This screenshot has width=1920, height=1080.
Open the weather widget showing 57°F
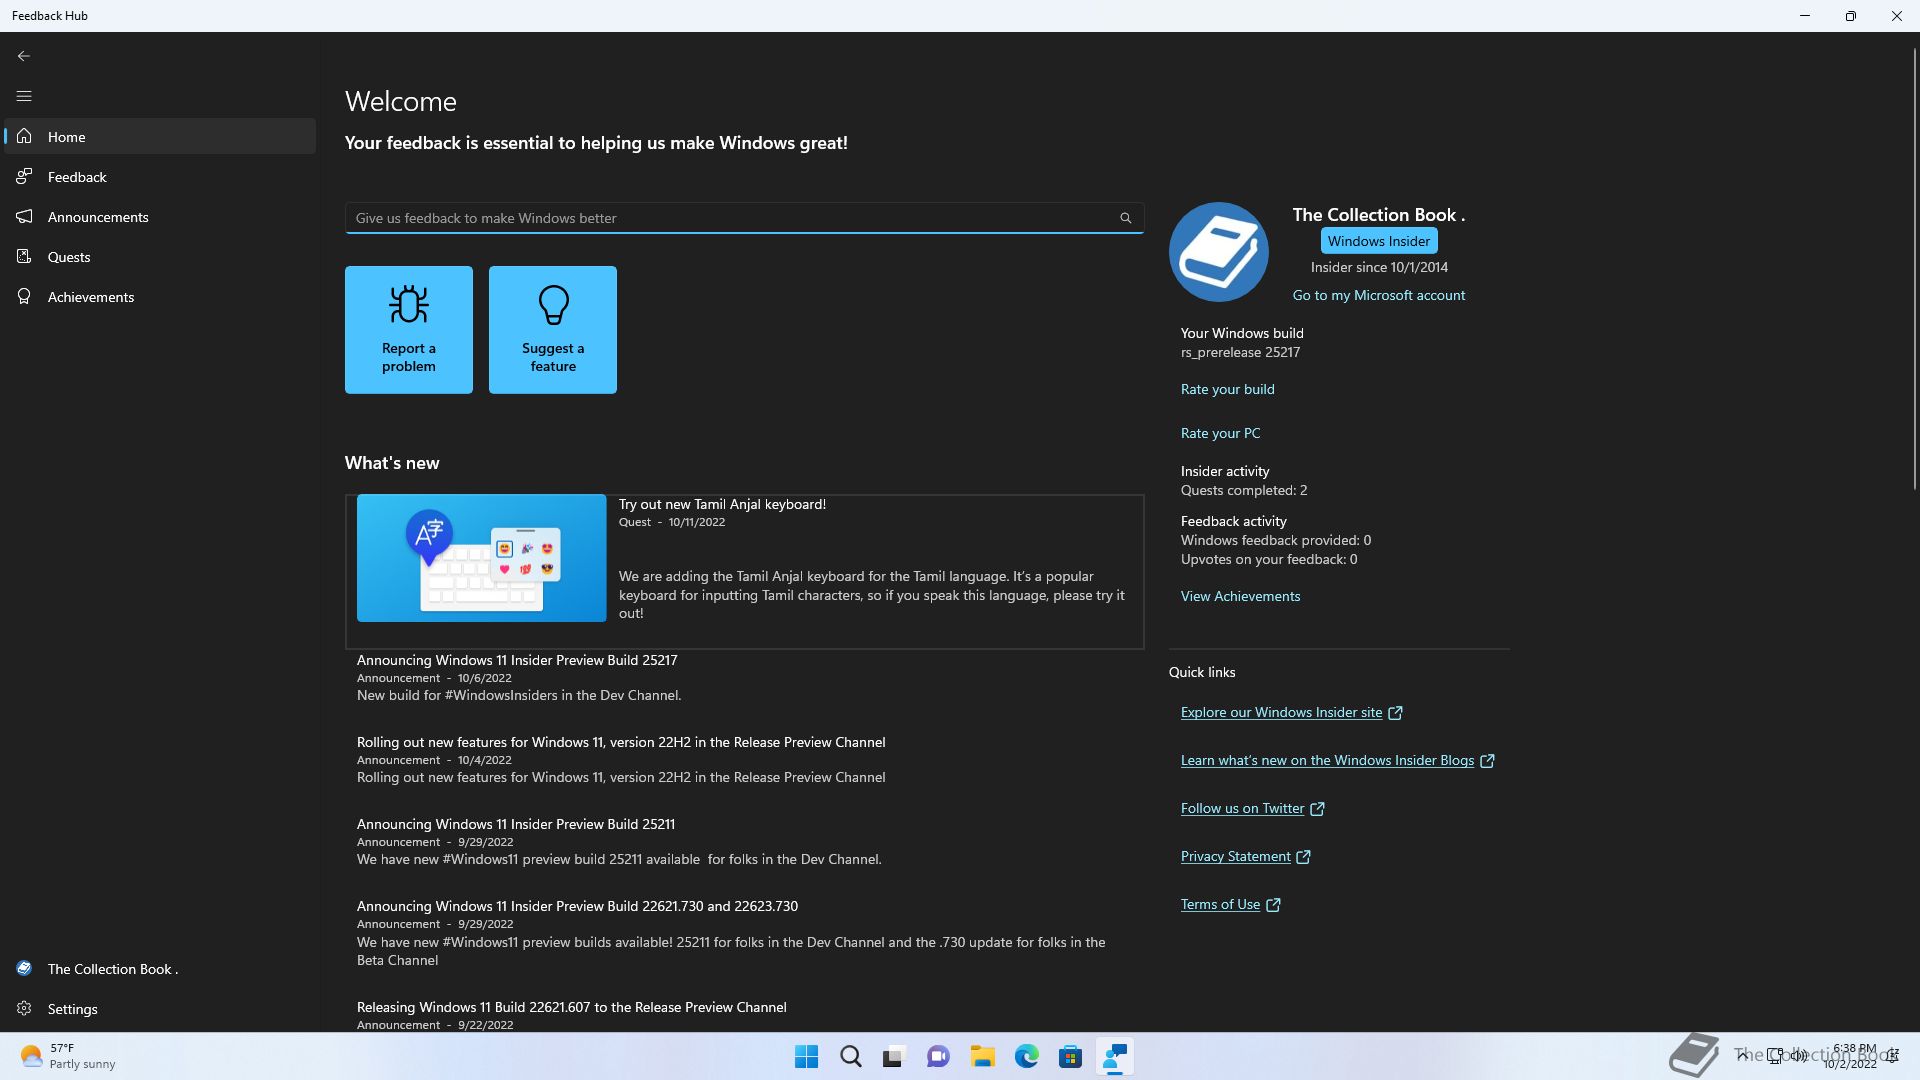[x=68, y=1056]
